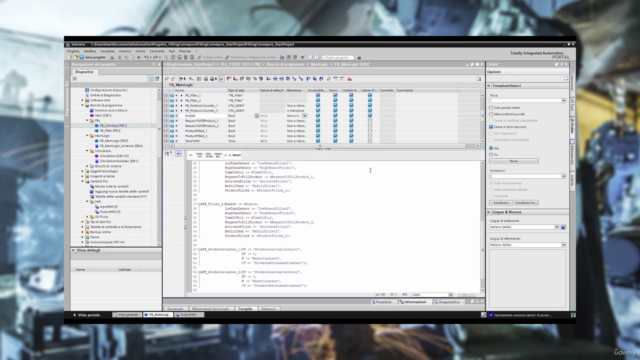The width and height of the screenshot is (640, 360).
Task: Select FB_Filler block in project tree
Action: (110, 131)
